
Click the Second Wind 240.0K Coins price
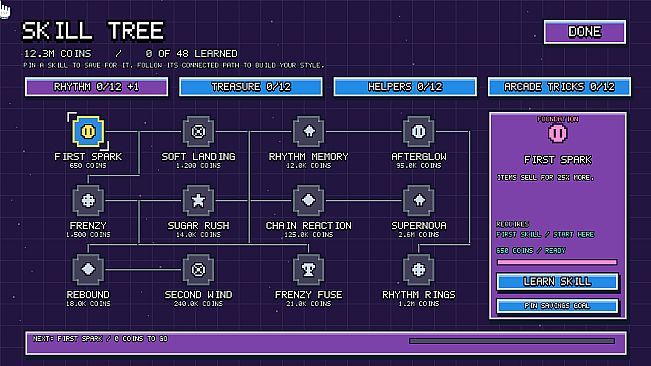[198, 304]
